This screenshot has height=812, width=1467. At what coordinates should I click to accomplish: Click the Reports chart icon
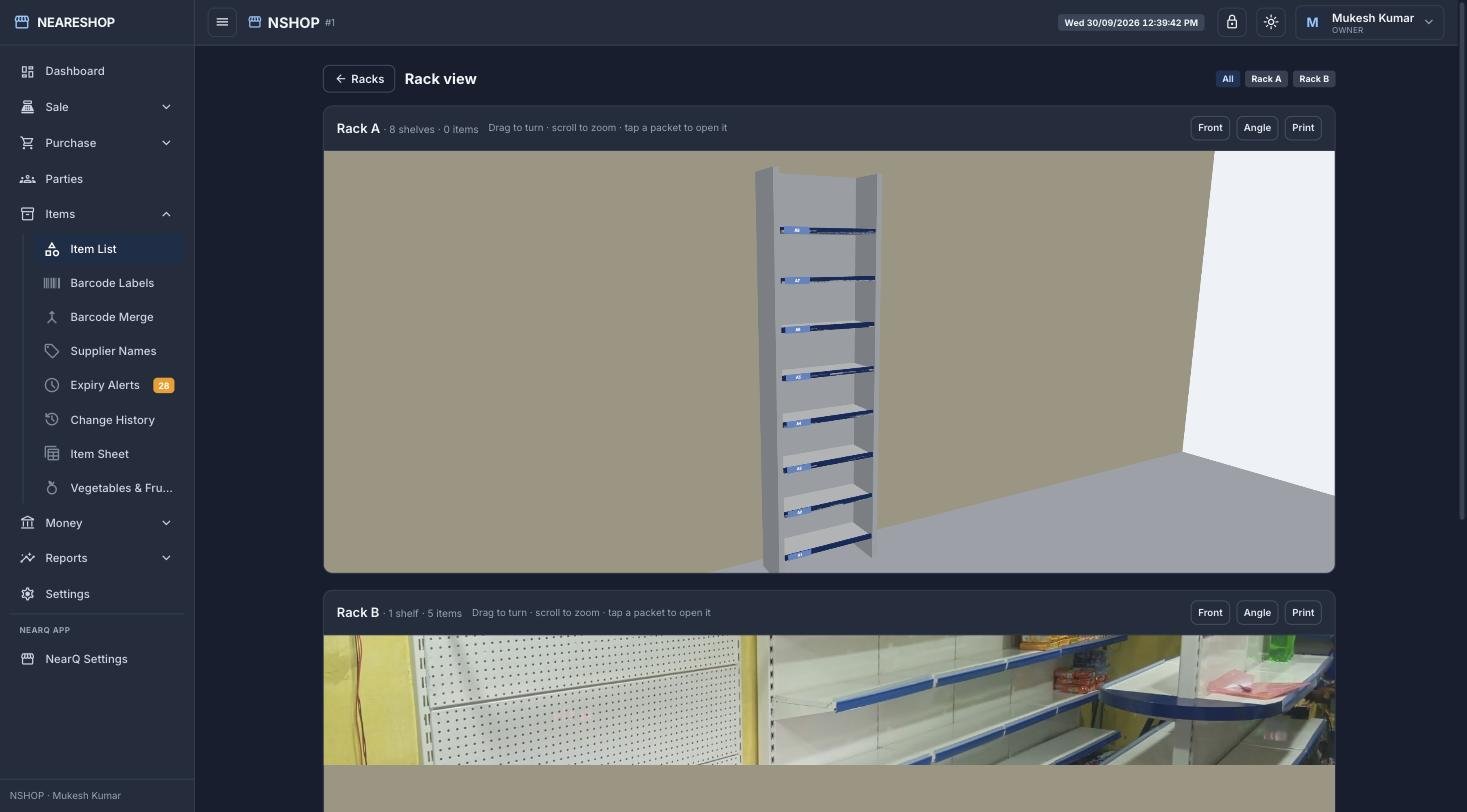(x=27, y=558)
